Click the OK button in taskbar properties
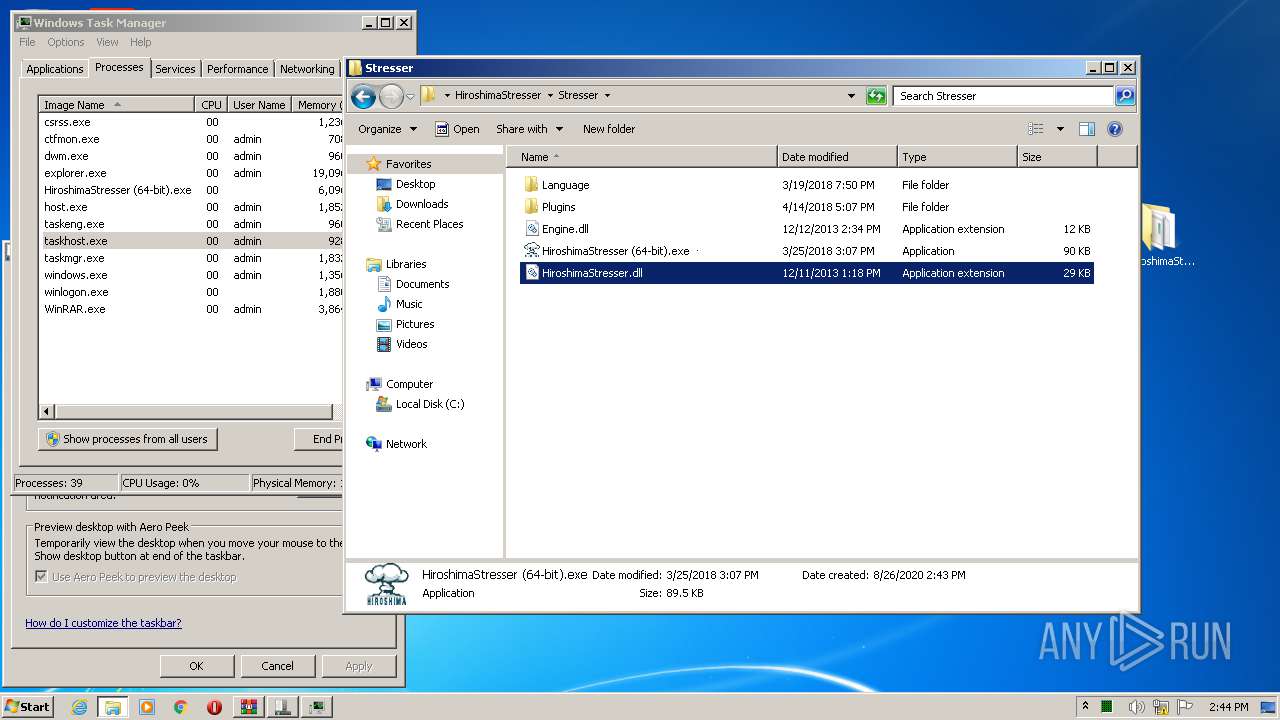 197,666
